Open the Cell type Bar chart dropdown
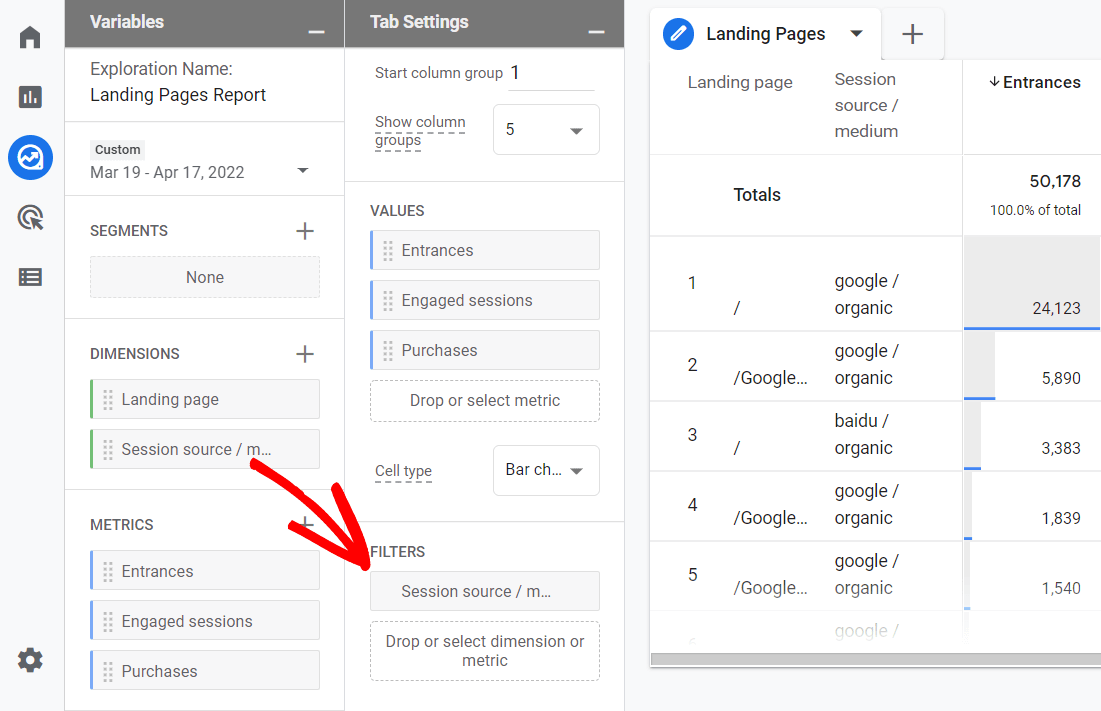Viewport: 1101px width, 711px height. point(546,470)
